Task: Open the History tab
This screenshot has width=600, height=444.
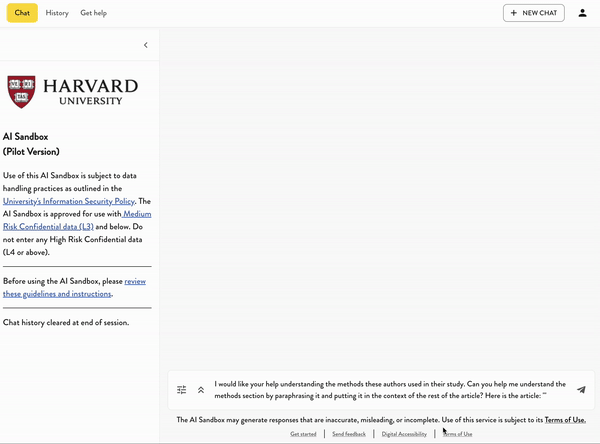Action: coord(57,13)
